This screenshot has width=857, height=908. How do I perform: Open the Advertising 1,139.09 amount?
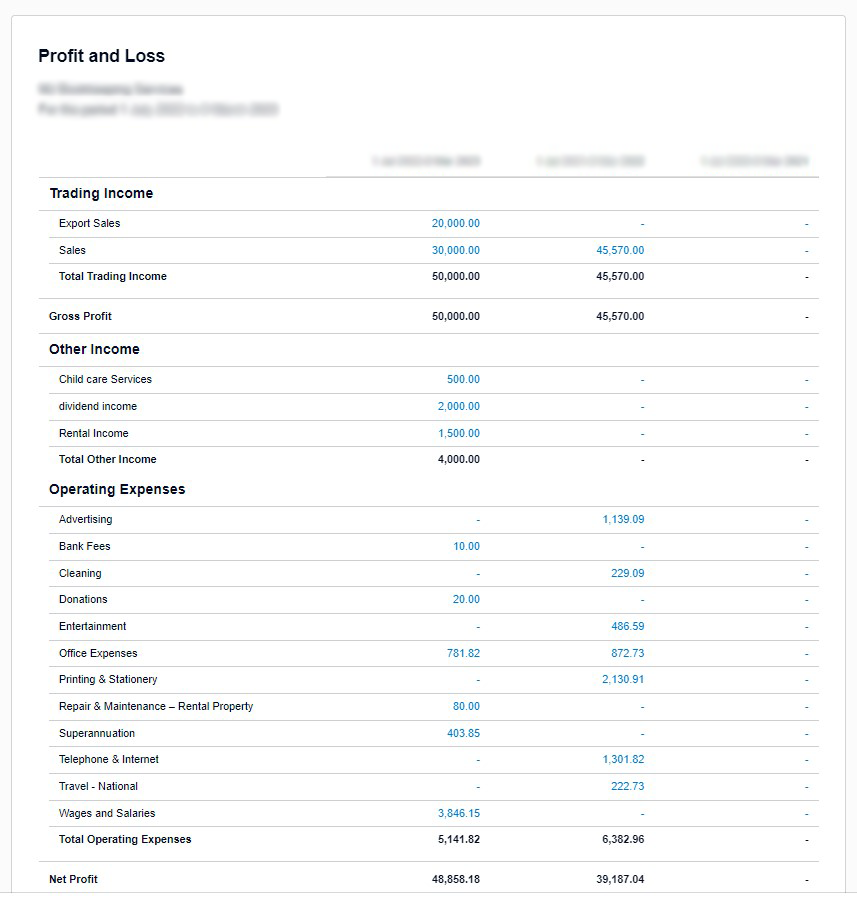(x=623, y=520)
